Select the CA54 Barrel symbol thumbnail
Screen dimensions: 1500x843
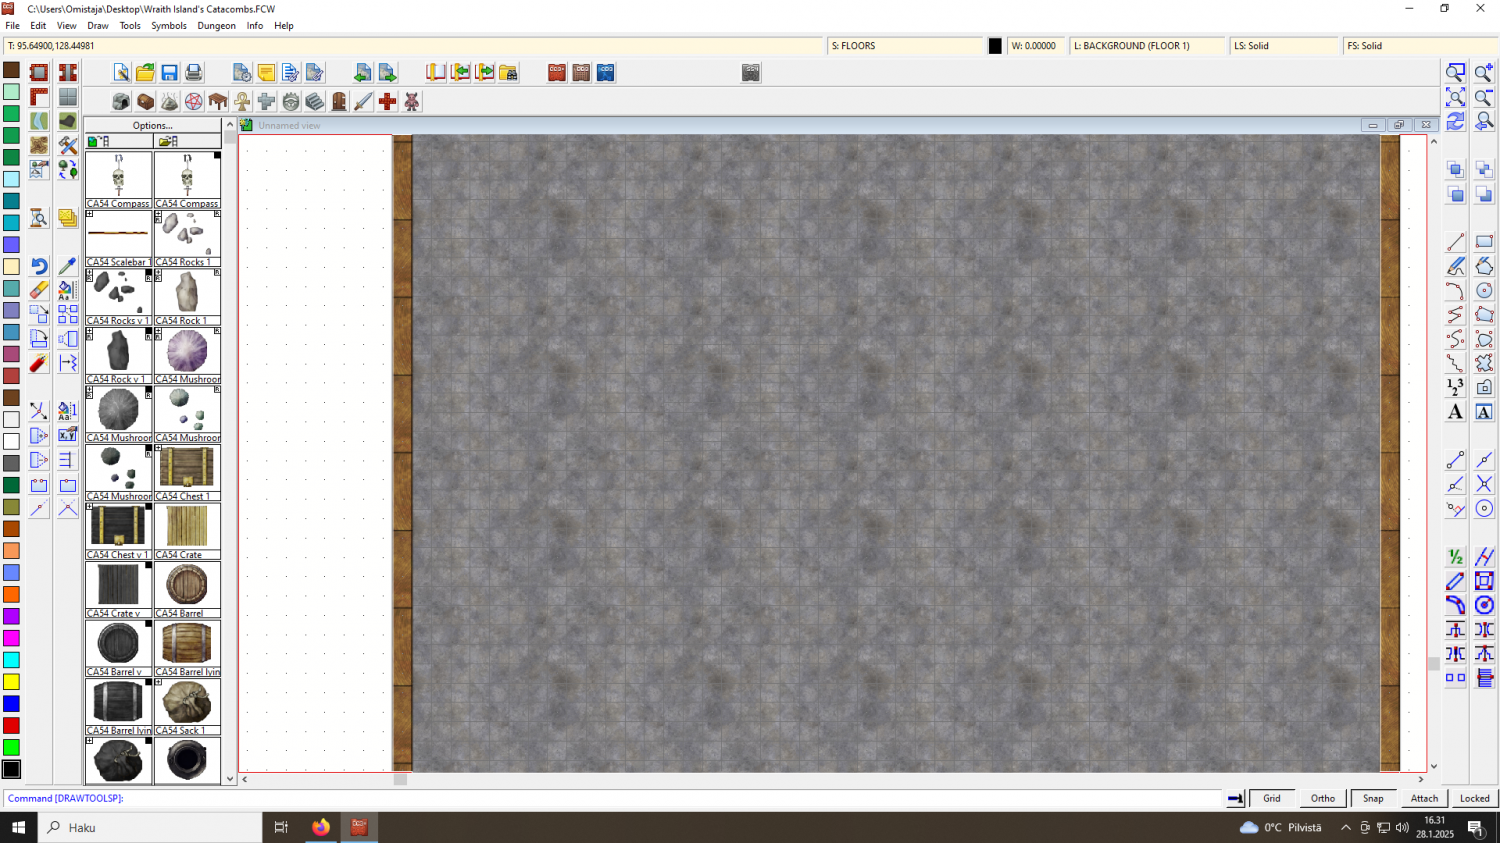coord(187,590)
